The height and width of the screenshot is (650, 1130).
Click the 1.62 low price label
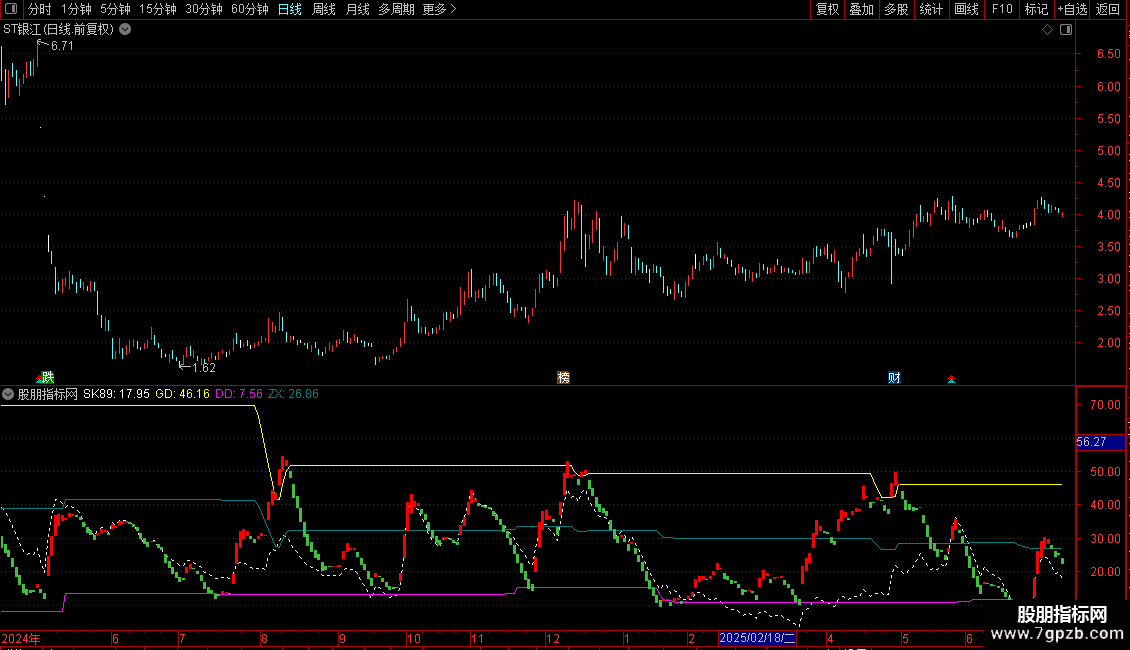204,368
